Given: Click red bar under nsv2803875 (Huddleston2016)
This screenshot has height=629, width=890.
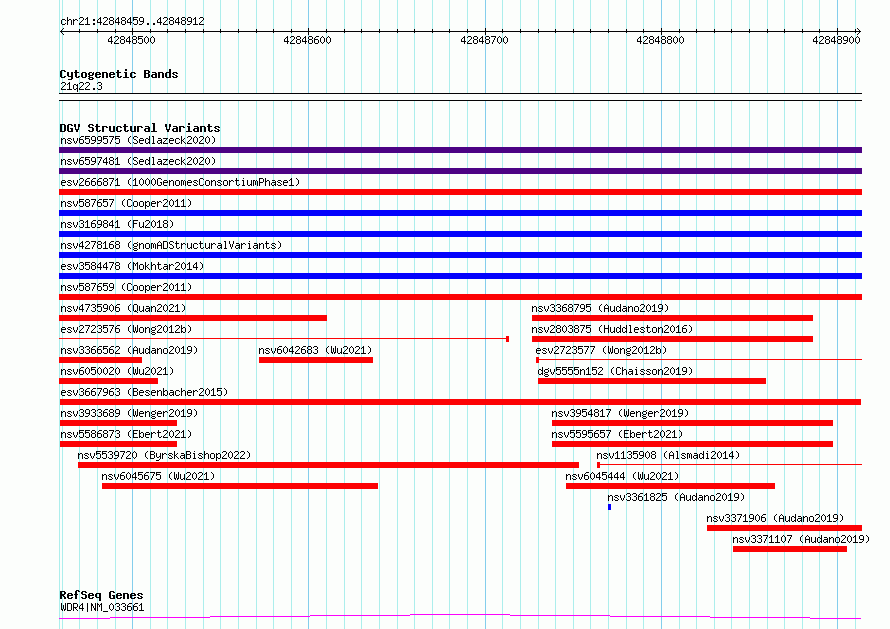Looking at the screenshot, I should pos(672,339).
